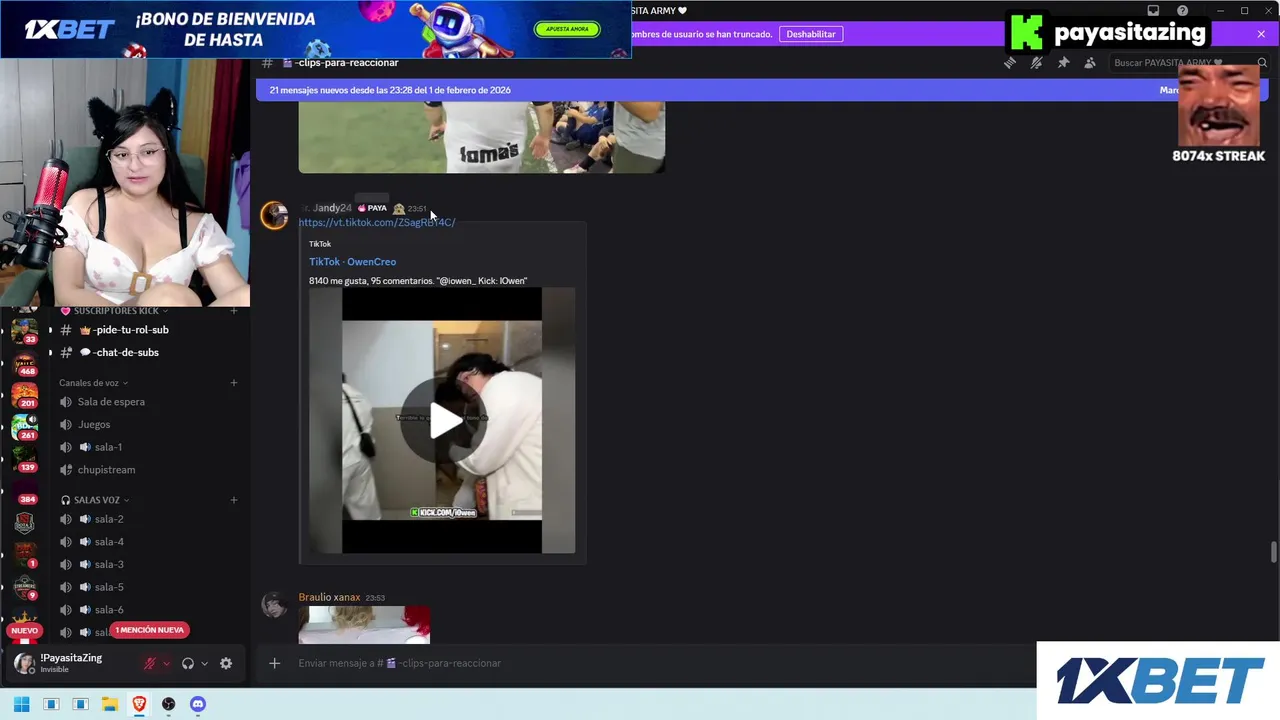Open server icon with 33 badge

point(24,331)
